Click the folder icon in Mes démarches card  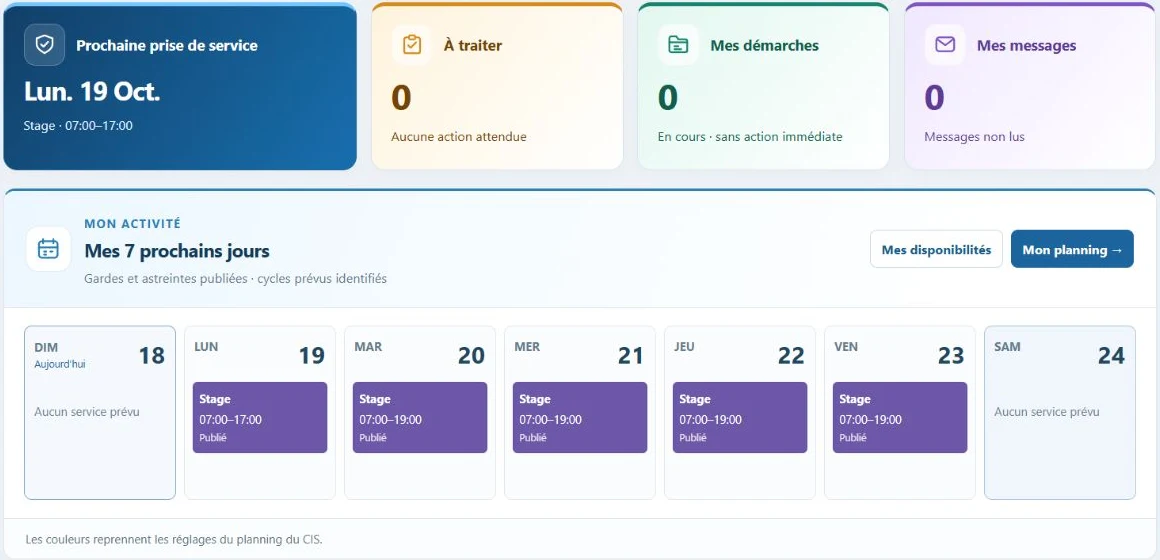click(x=678, y=45)
